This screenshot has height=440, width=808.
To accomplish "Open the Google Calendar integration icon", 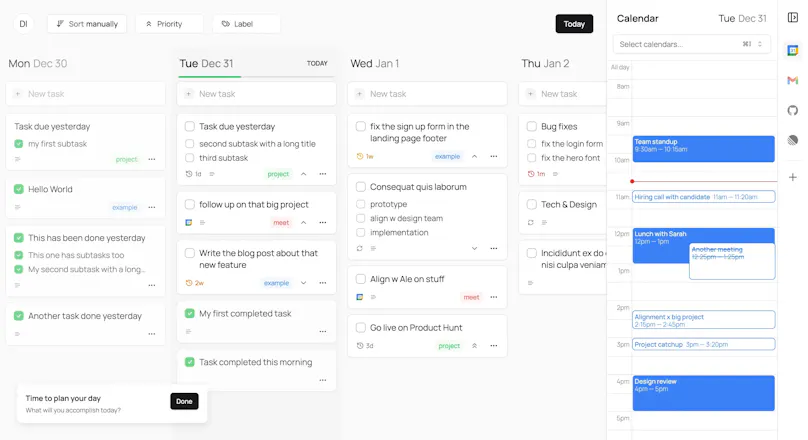I will (793, 50).
